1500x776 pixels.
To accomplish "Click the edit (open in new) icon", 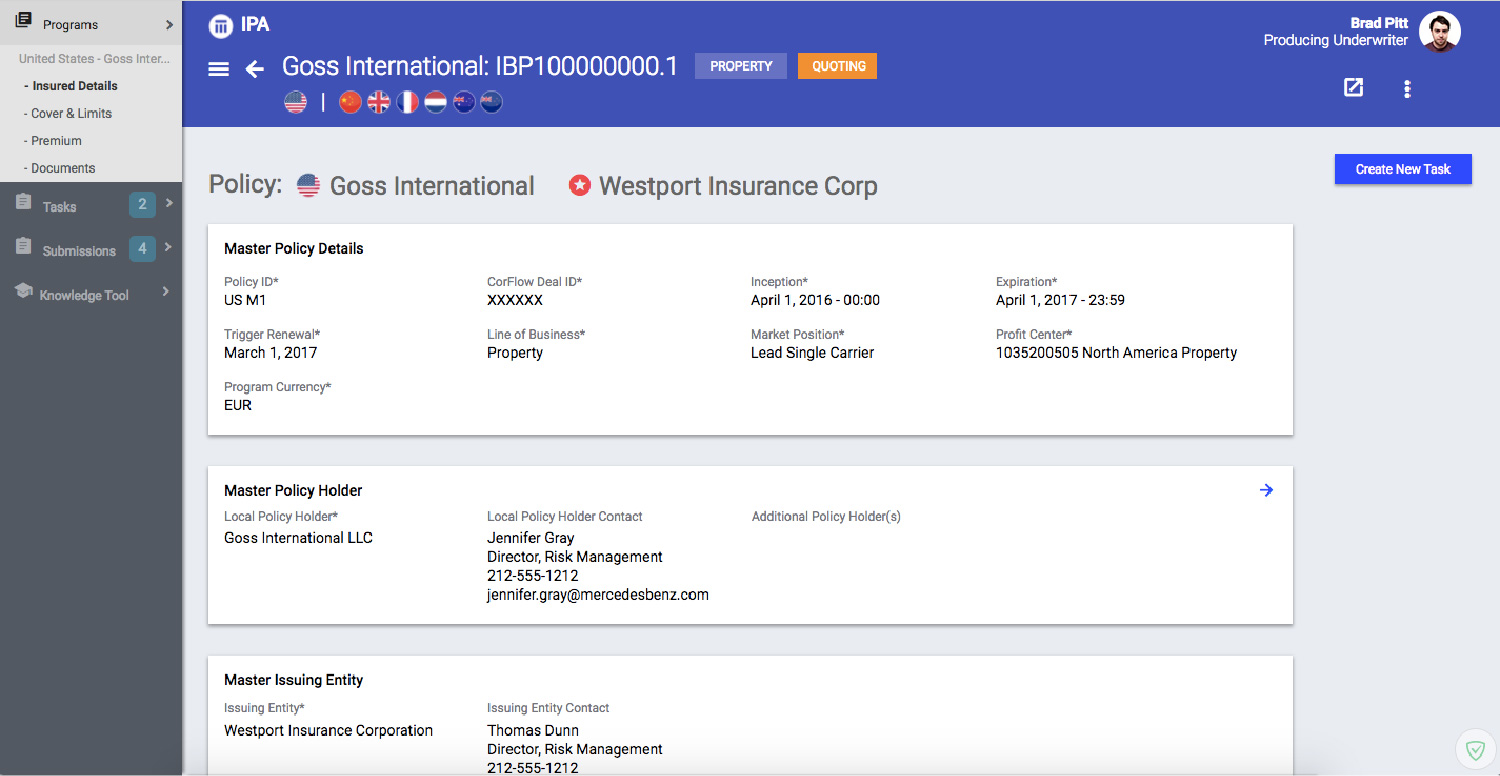I will (1353, 88).
